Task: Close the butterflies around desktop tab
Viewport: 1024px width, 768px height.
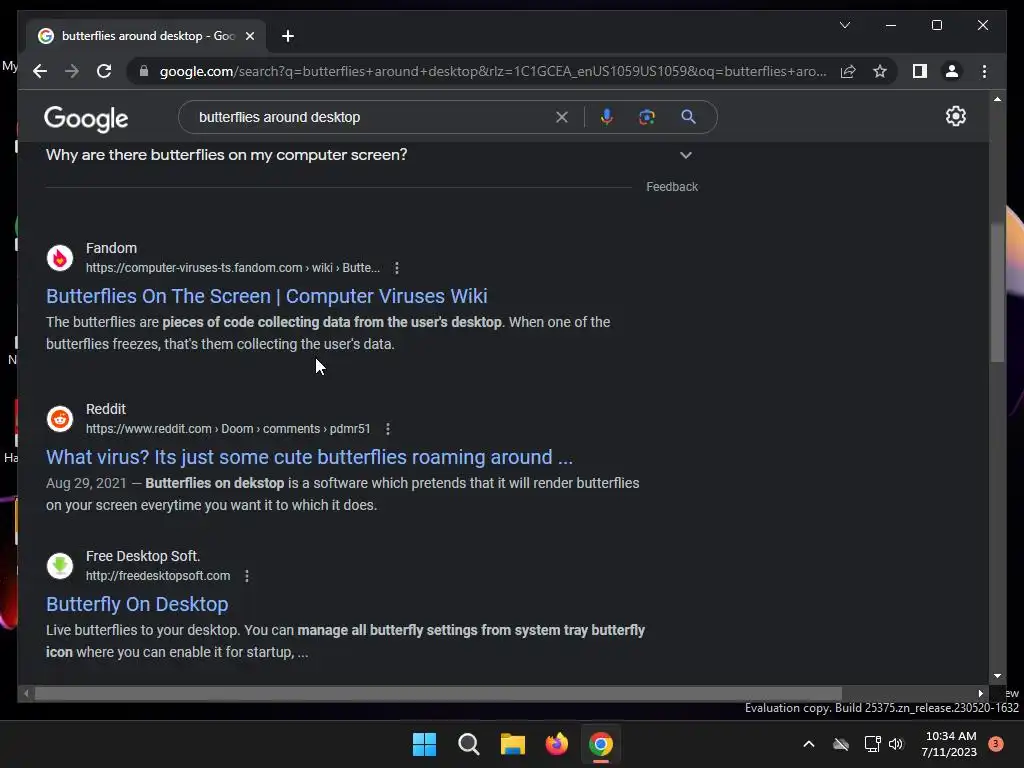Action: pos(249,36)
